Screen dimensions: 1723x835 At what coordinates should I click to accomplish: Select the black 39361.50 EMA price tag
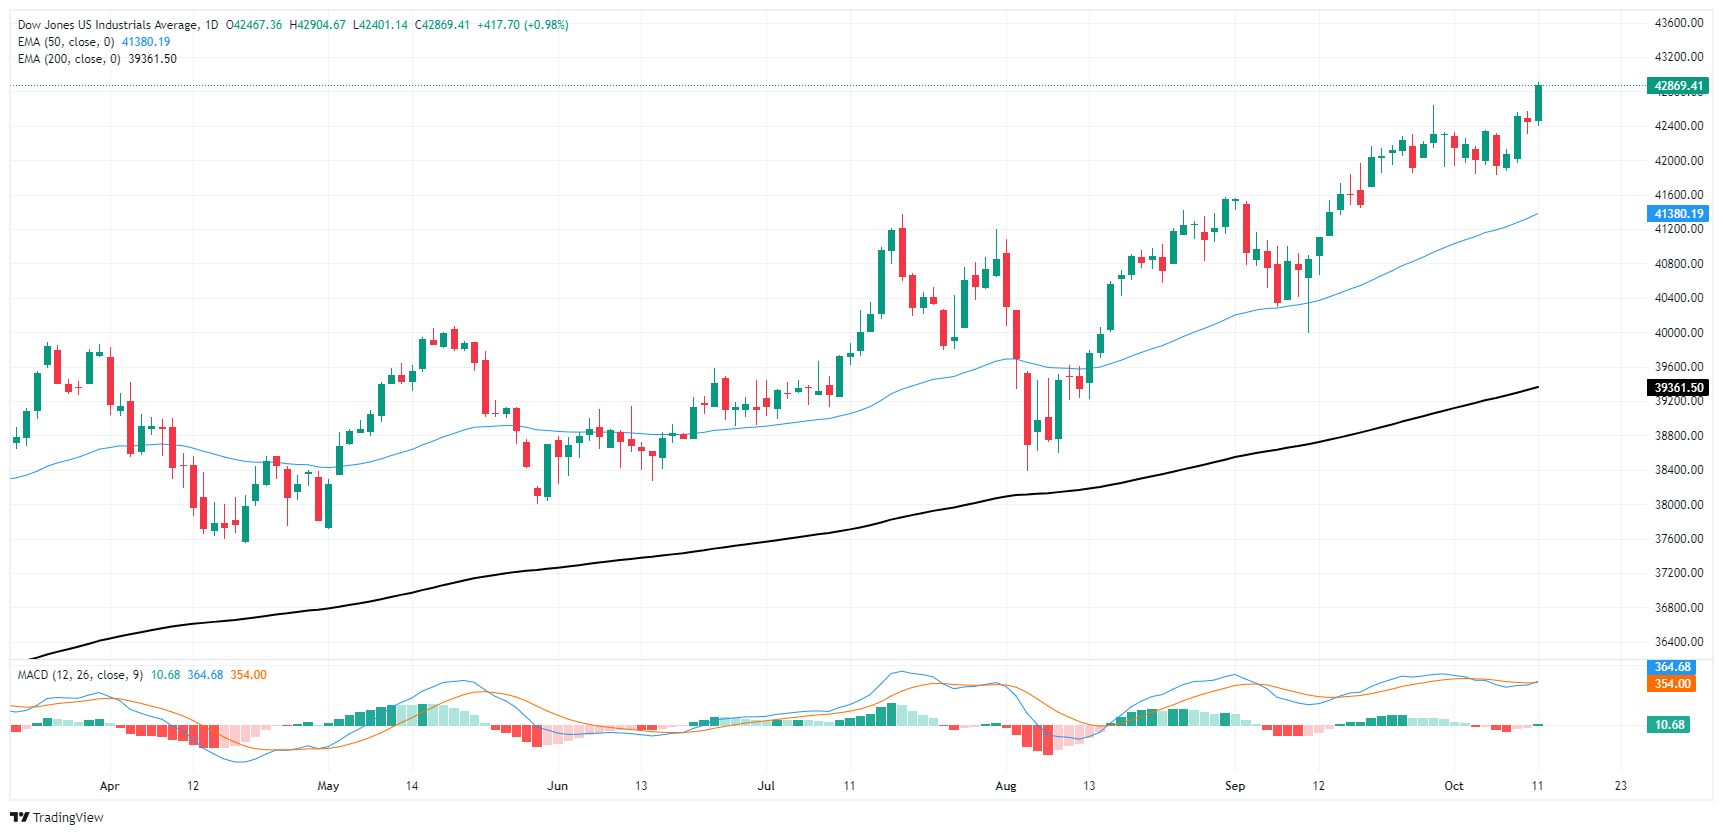[1678, 388]
